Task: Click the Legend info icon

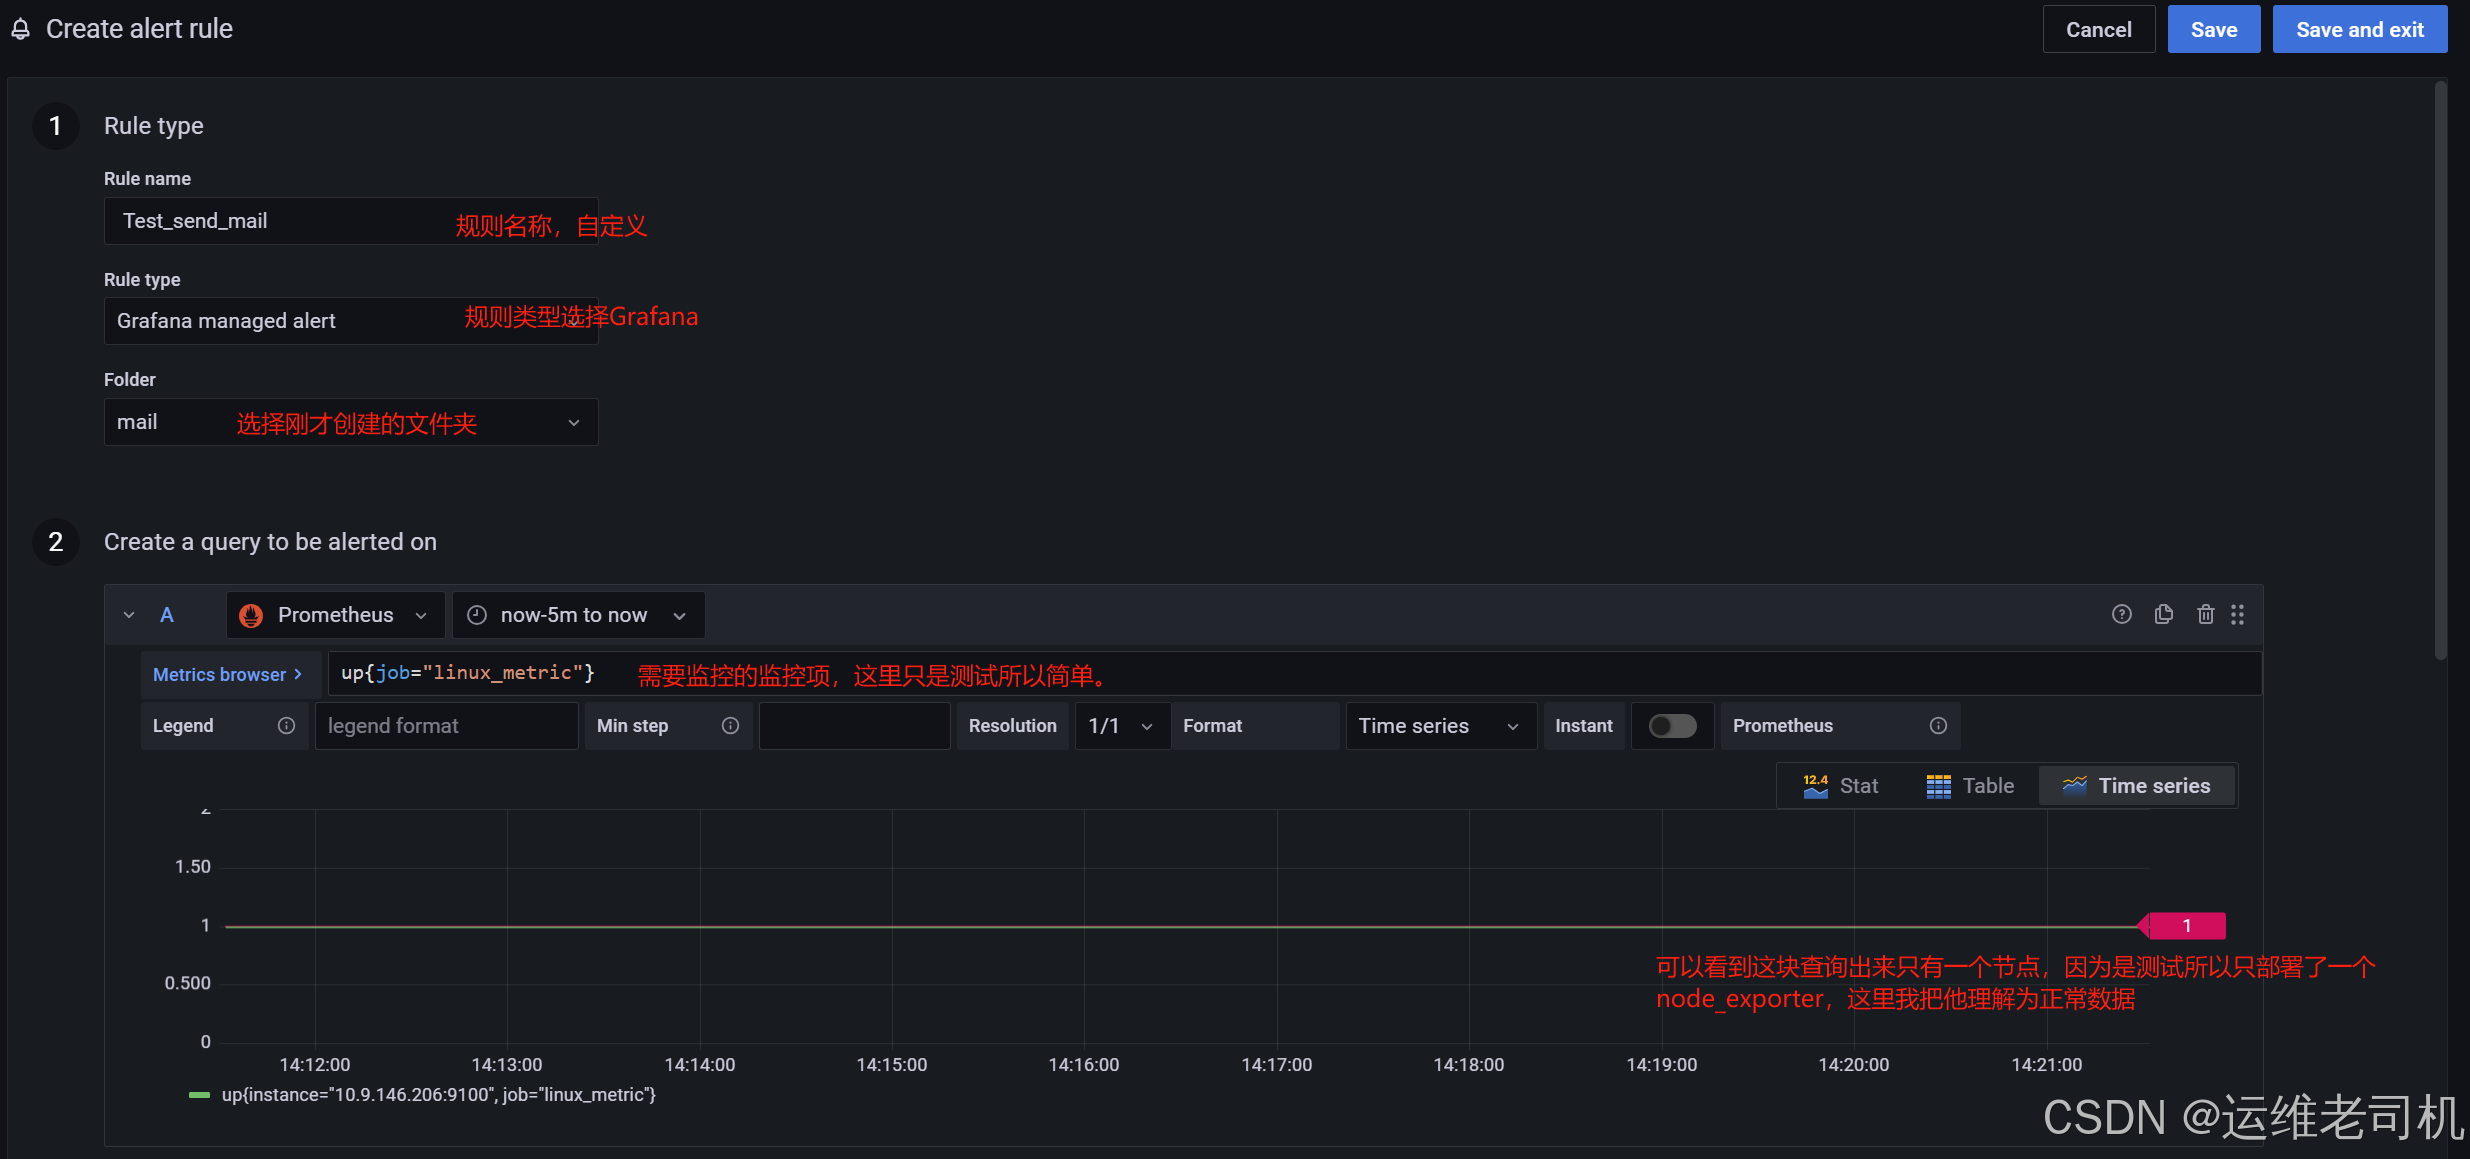Action: click(x=286, y=726)
